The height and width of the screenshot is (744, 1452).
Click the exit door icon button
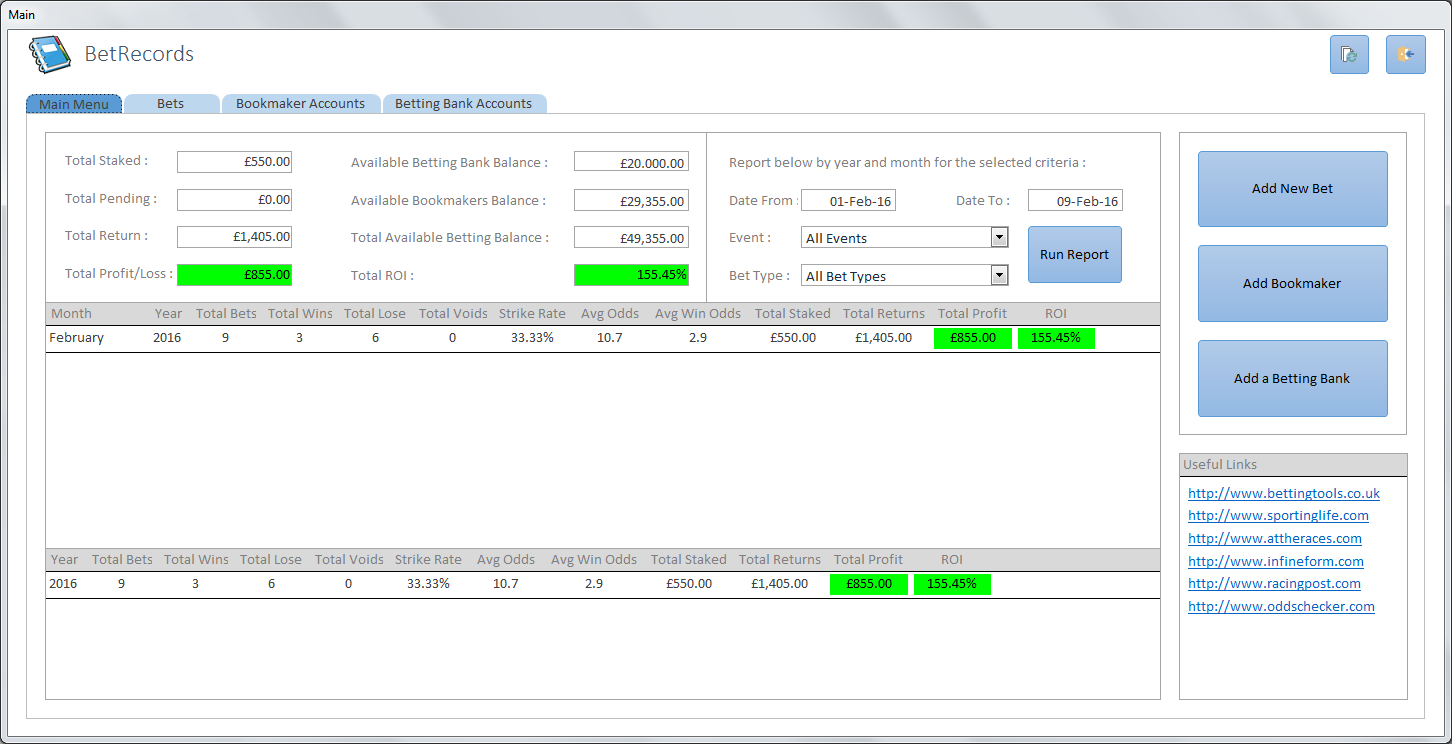(1405, 55)
